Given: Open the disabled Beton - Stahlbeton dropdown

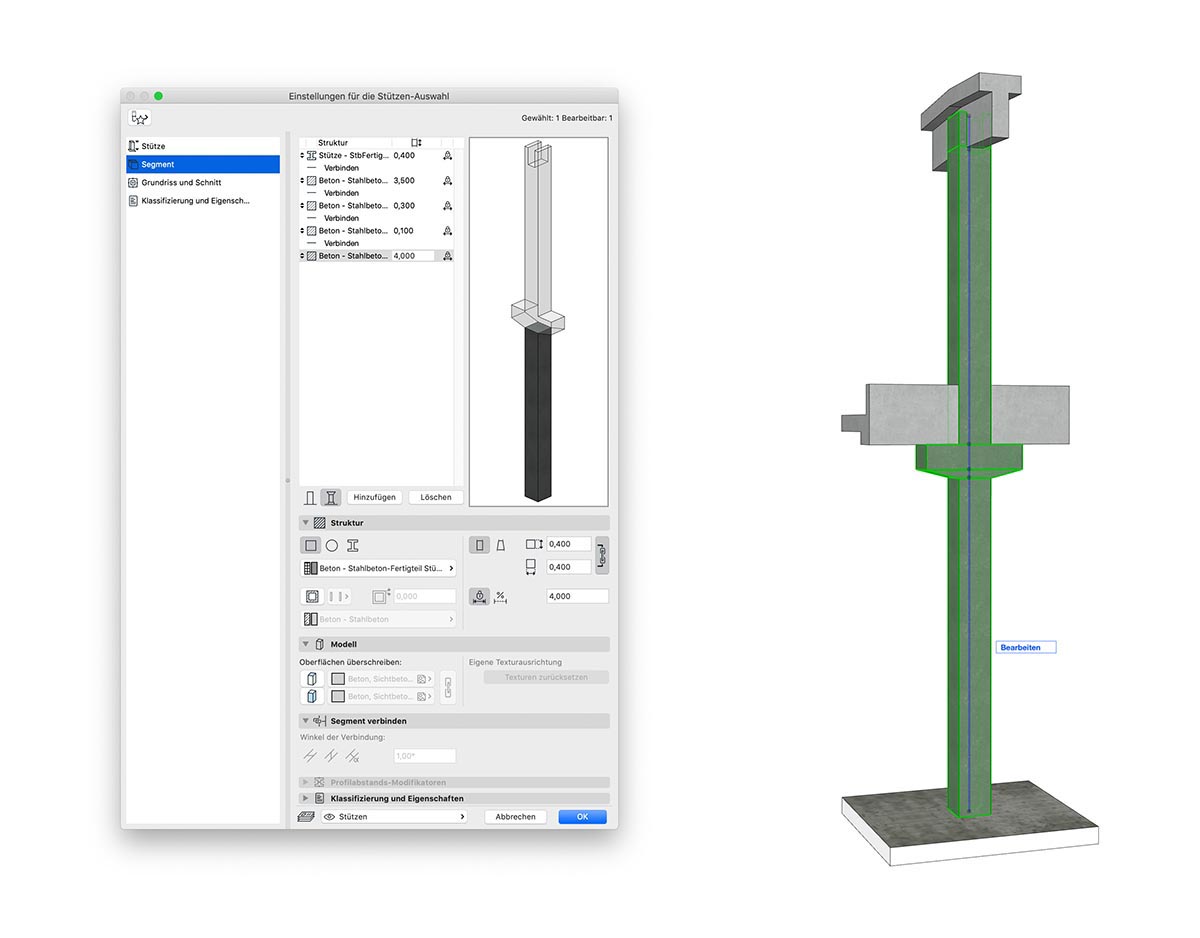Looking at the screenshot, I should [378, 619].
